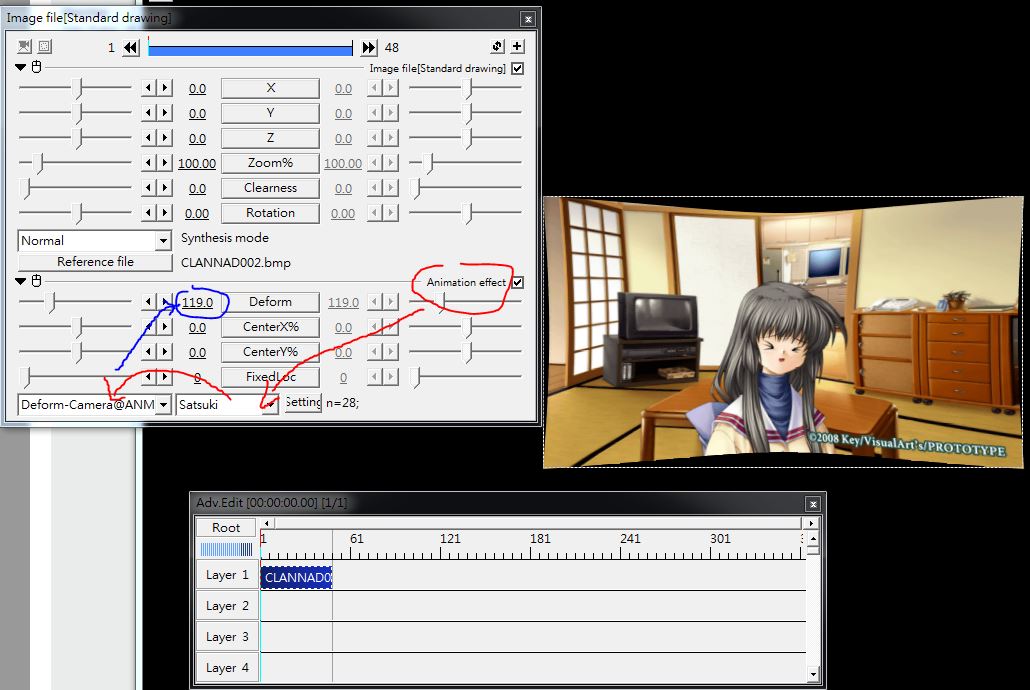Click the Zoom% parameter button
1030x690 pixels.
tap(271, 163)
